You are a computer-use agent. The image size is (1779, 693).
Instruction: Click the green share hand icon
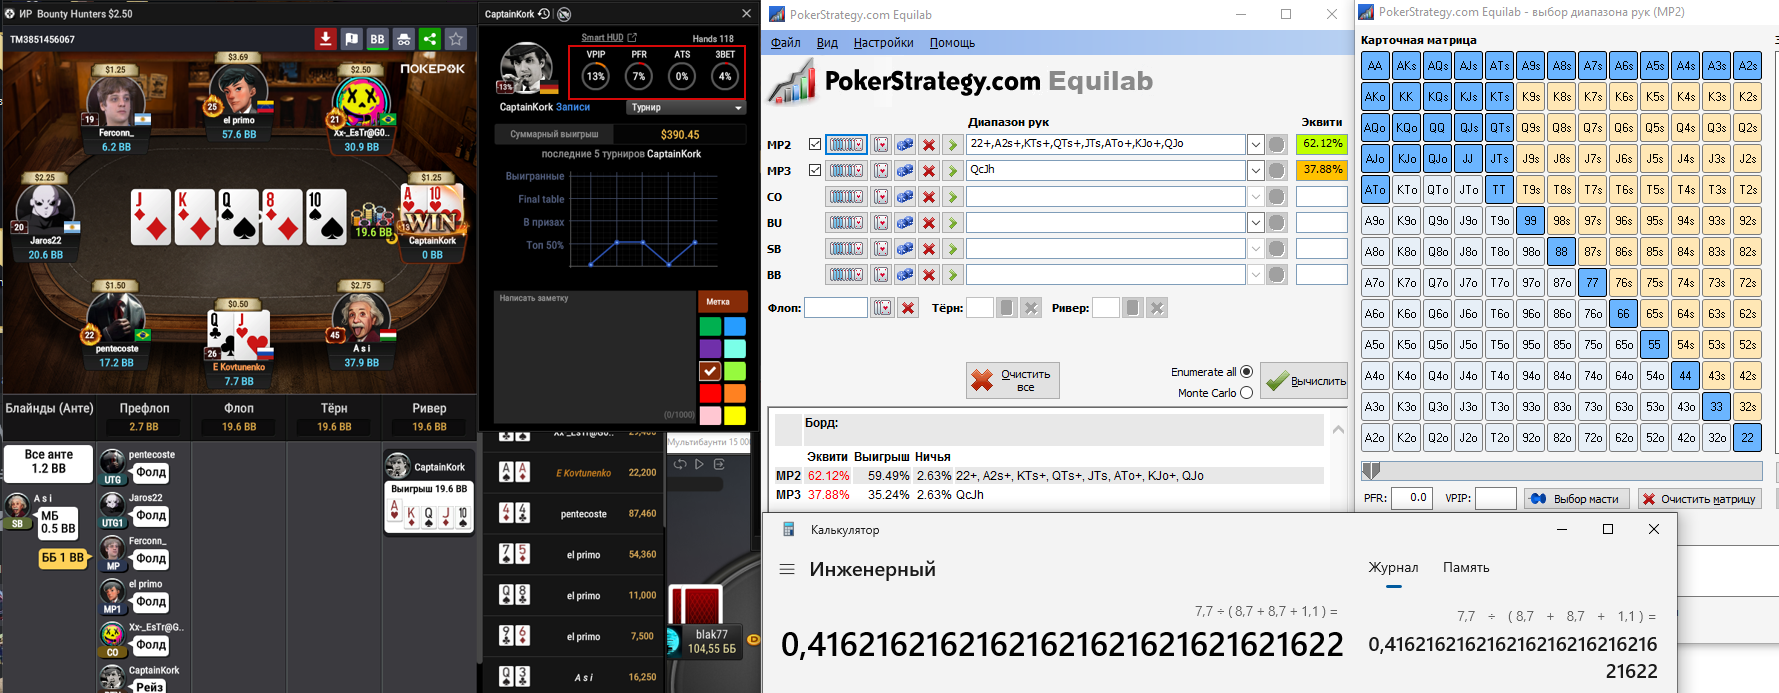point(429,39)
